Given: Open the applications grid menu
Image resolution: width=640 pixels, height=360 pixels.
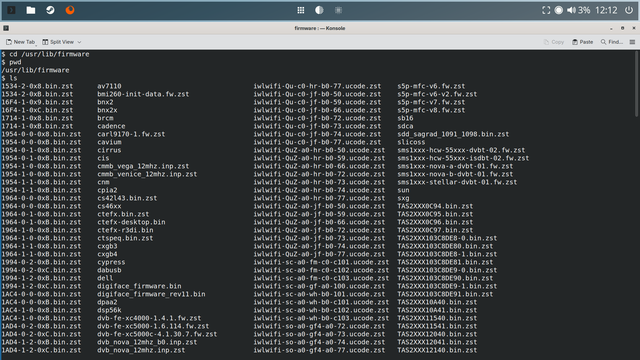Looking at the screenshot, I should coord(301,10).
